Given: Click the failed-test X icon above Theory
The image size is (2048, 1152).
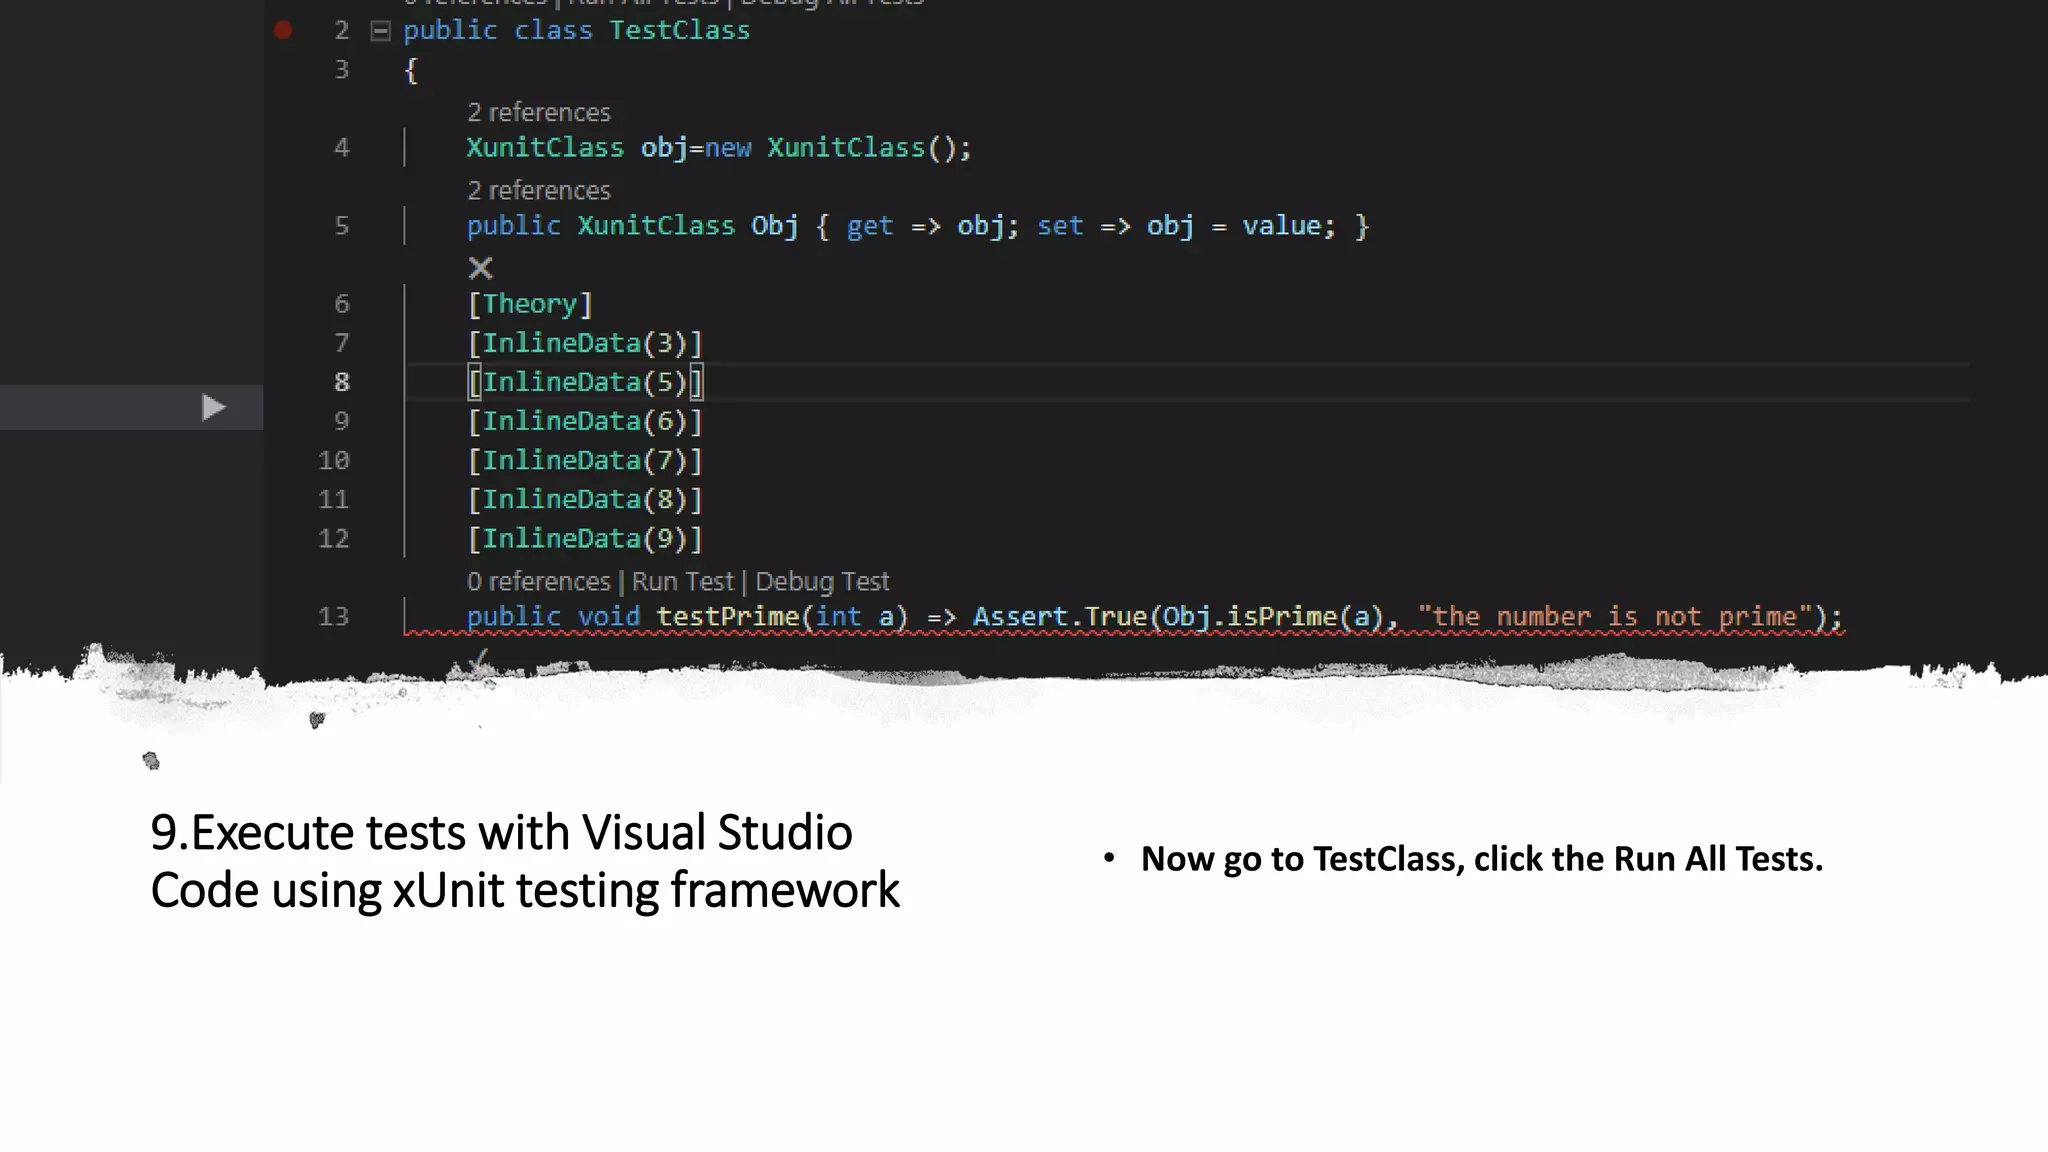Looking at the screenshot, I should [481, 268].
